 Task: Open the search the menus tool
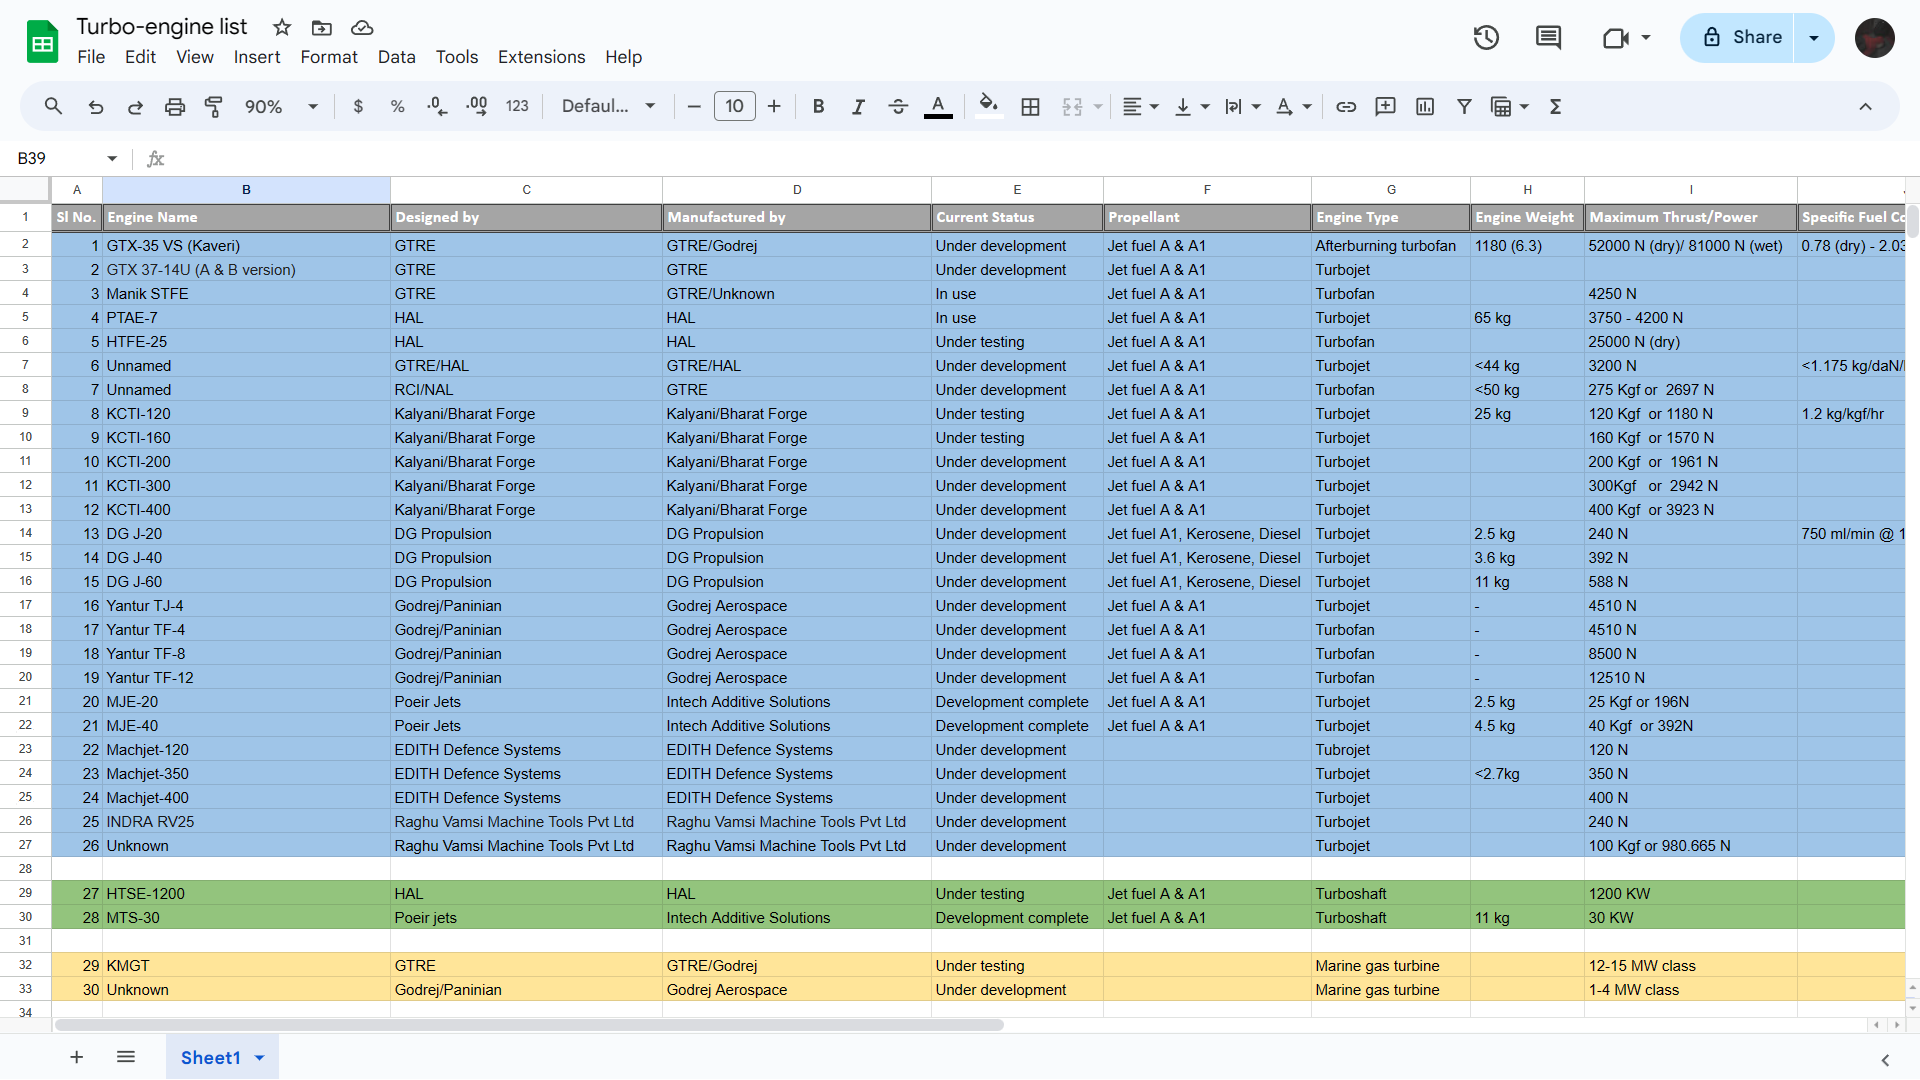(x=54, y=106)
